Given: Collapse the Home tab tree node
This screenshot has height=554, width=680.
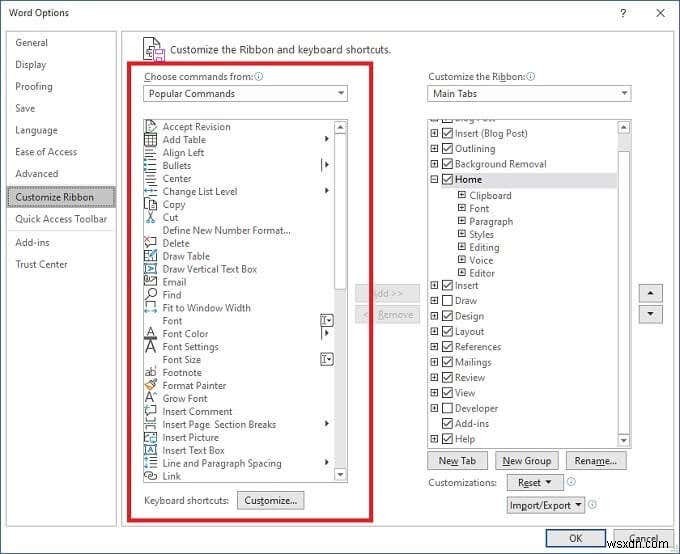Looking at the screenshot, I should click(x=434, y=179).
